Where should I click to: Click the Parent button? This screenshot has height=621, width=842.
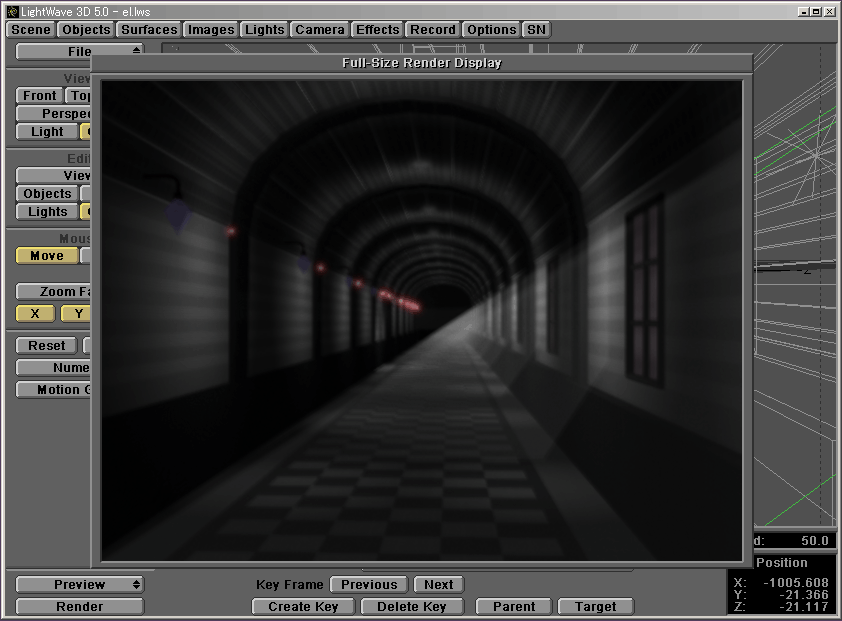[514, 607]
